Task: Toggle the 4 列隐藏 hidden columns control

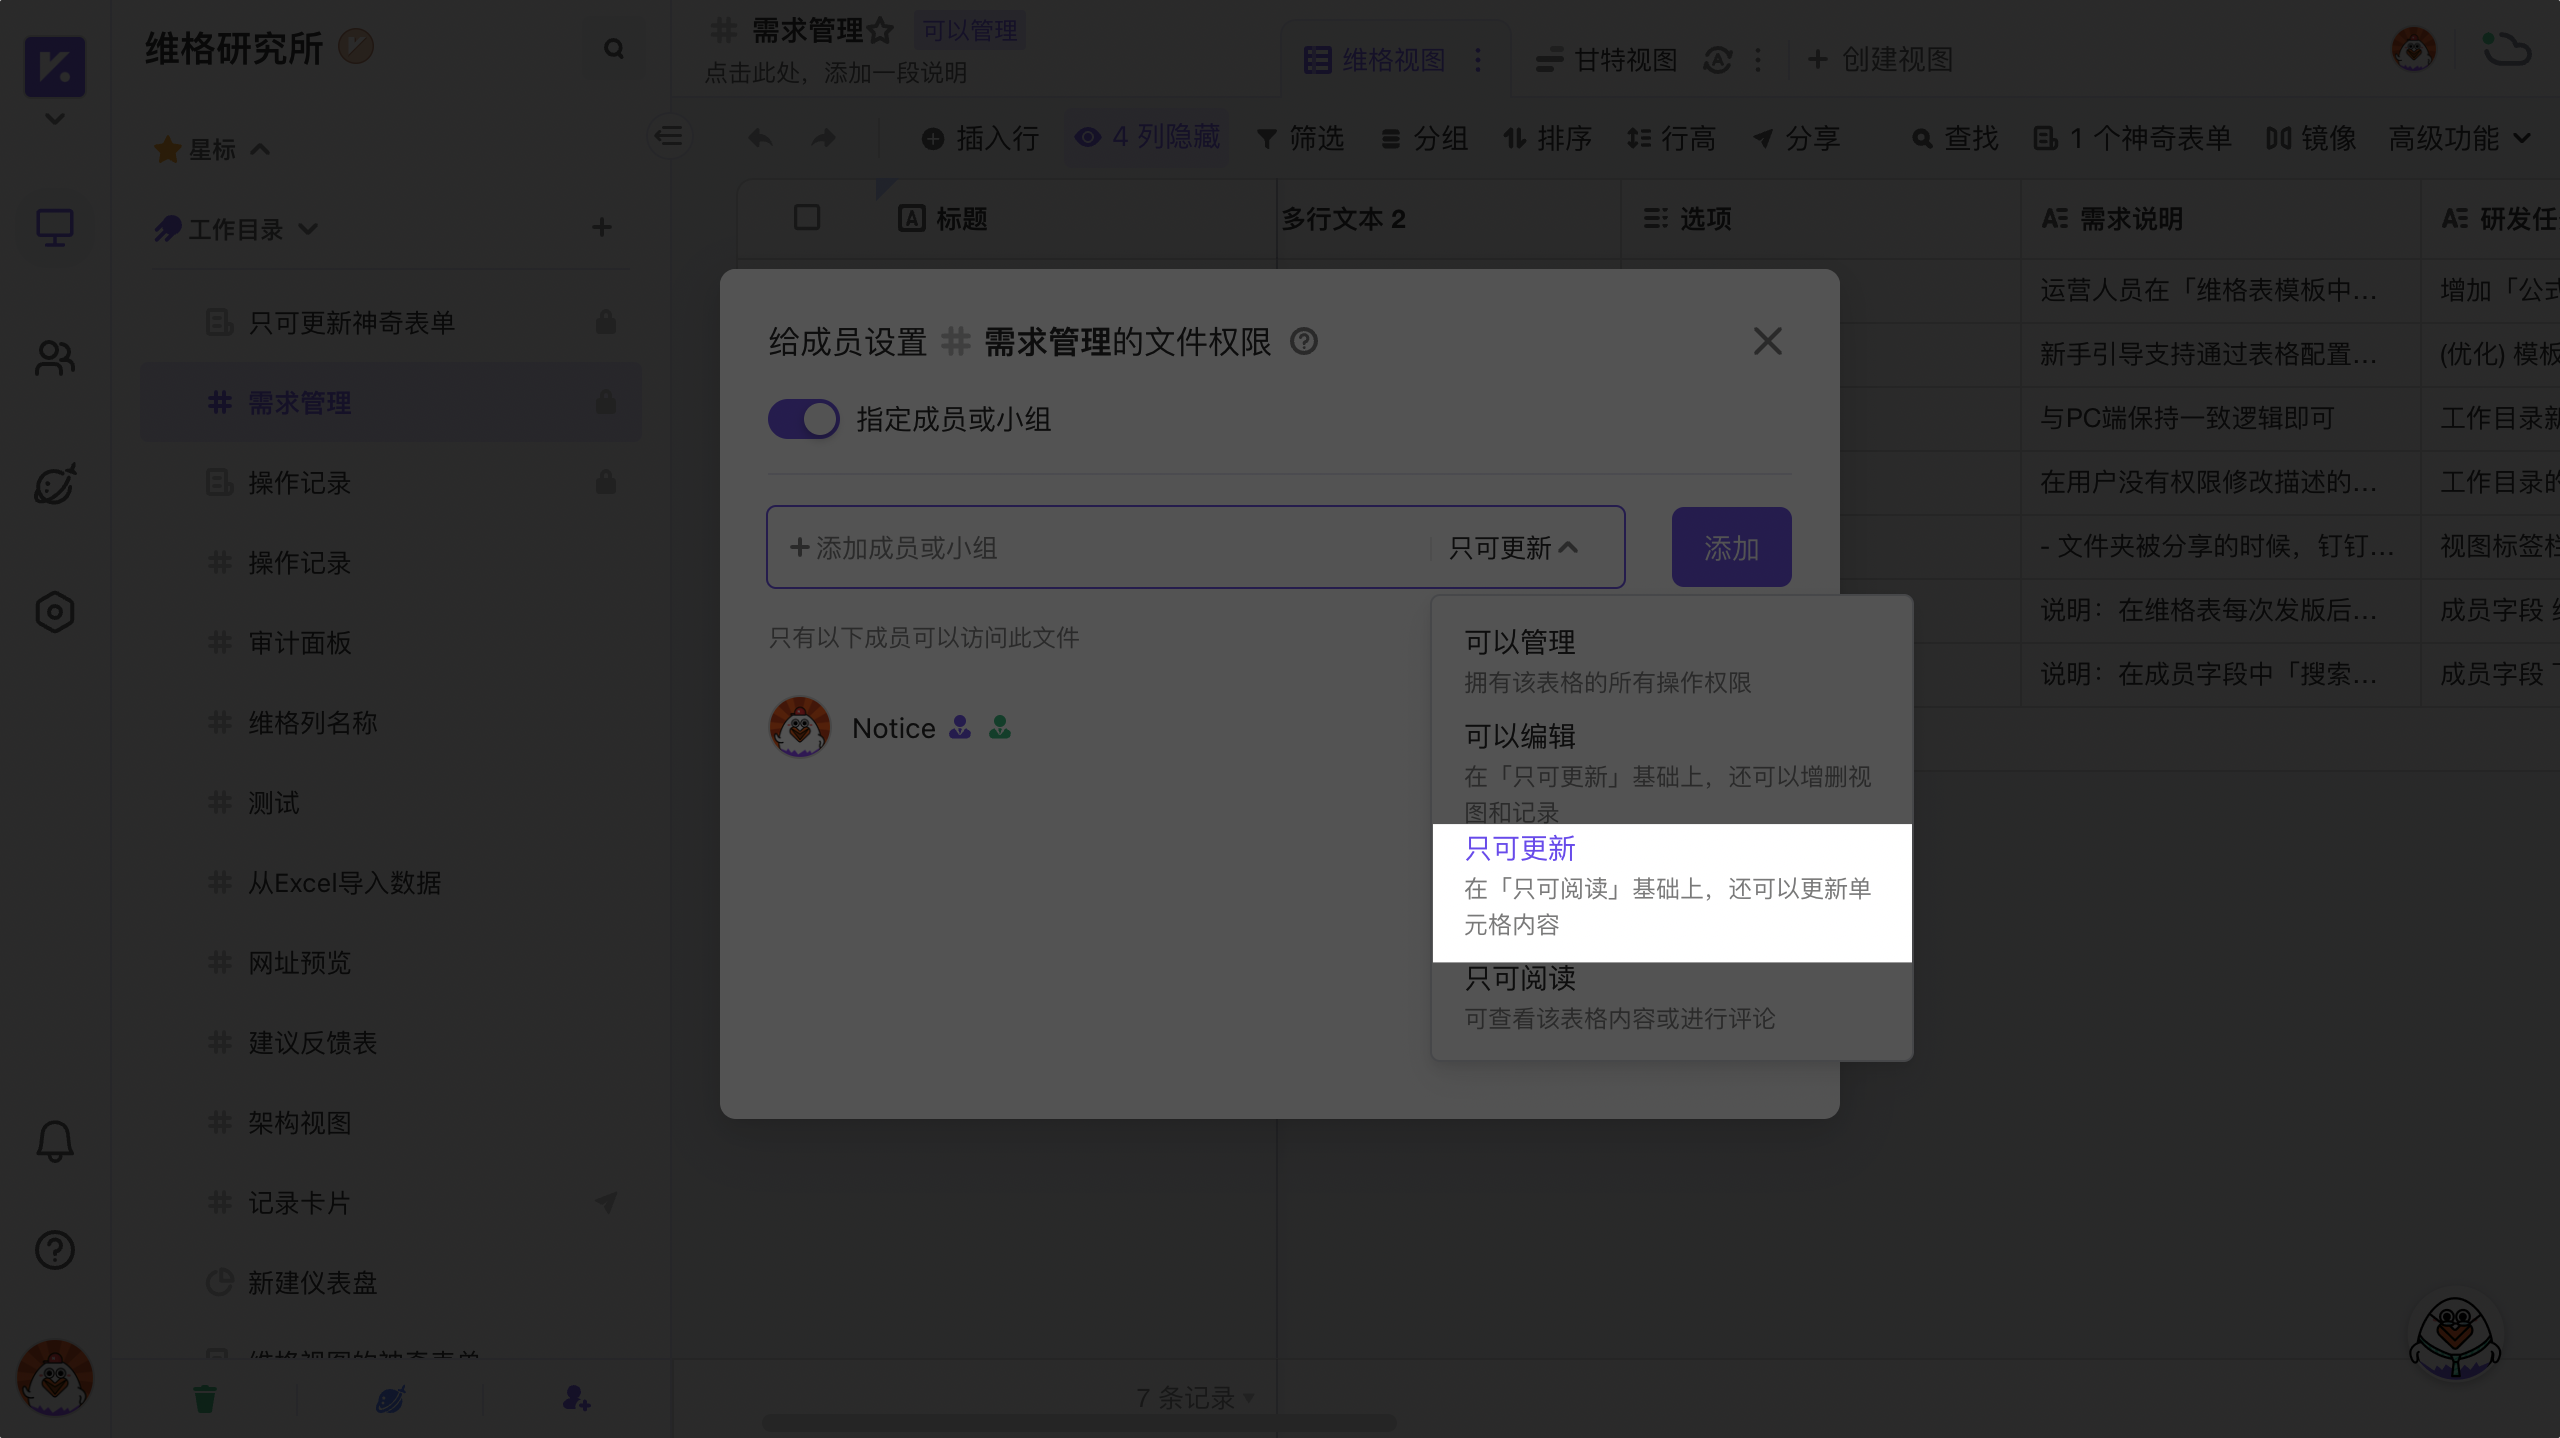Action: (x=1148, y=137)
